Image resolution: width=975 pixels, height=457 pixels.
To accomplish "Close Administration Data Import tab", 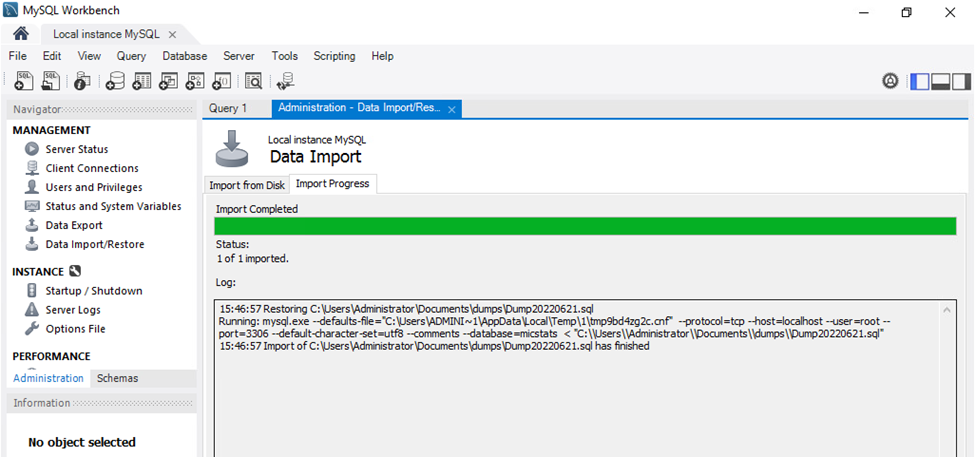I will pyautogui.click(x=452, y=109).
